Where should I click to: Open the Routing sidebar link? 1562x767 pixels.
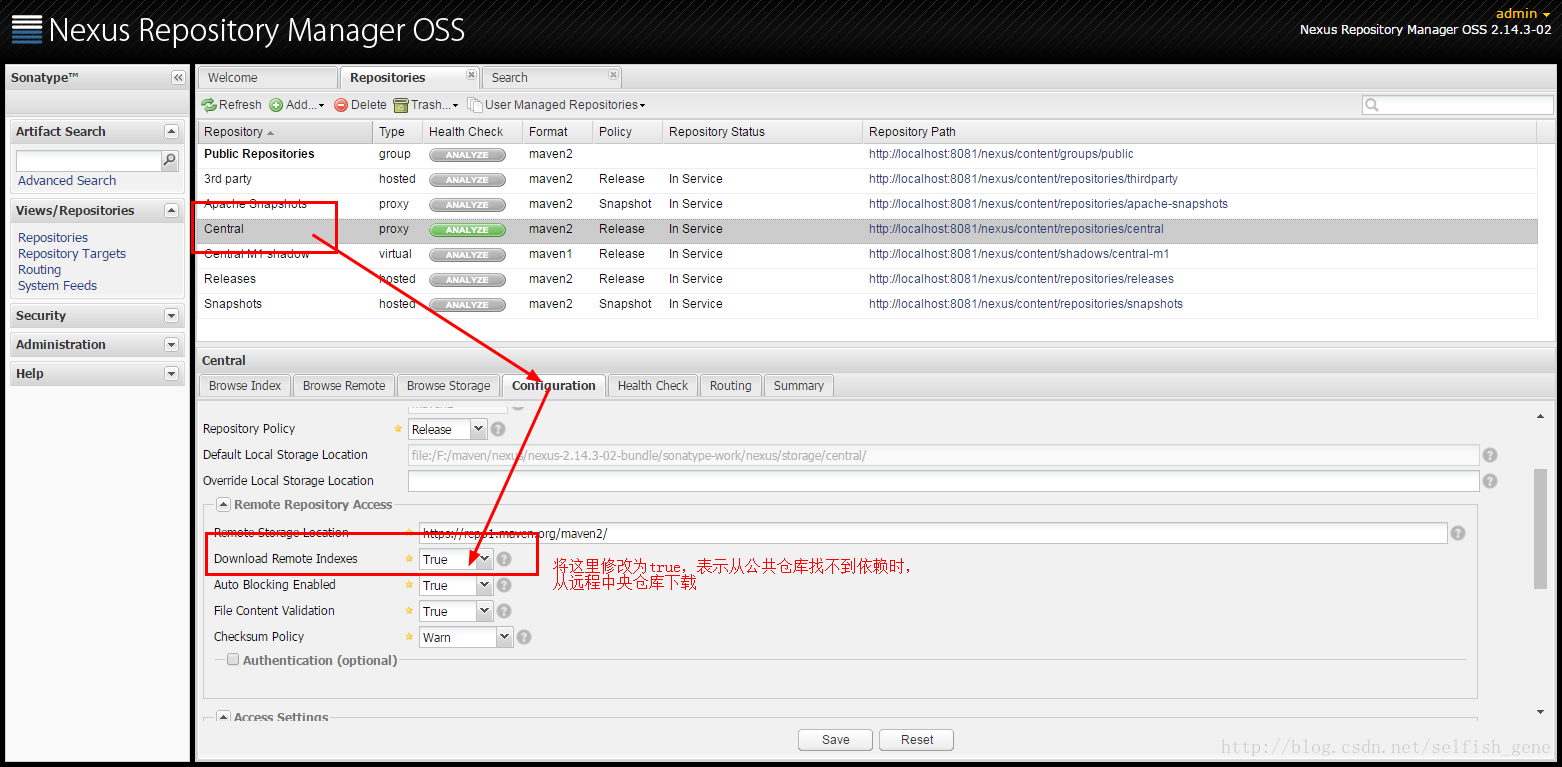(x=39, y=270)
